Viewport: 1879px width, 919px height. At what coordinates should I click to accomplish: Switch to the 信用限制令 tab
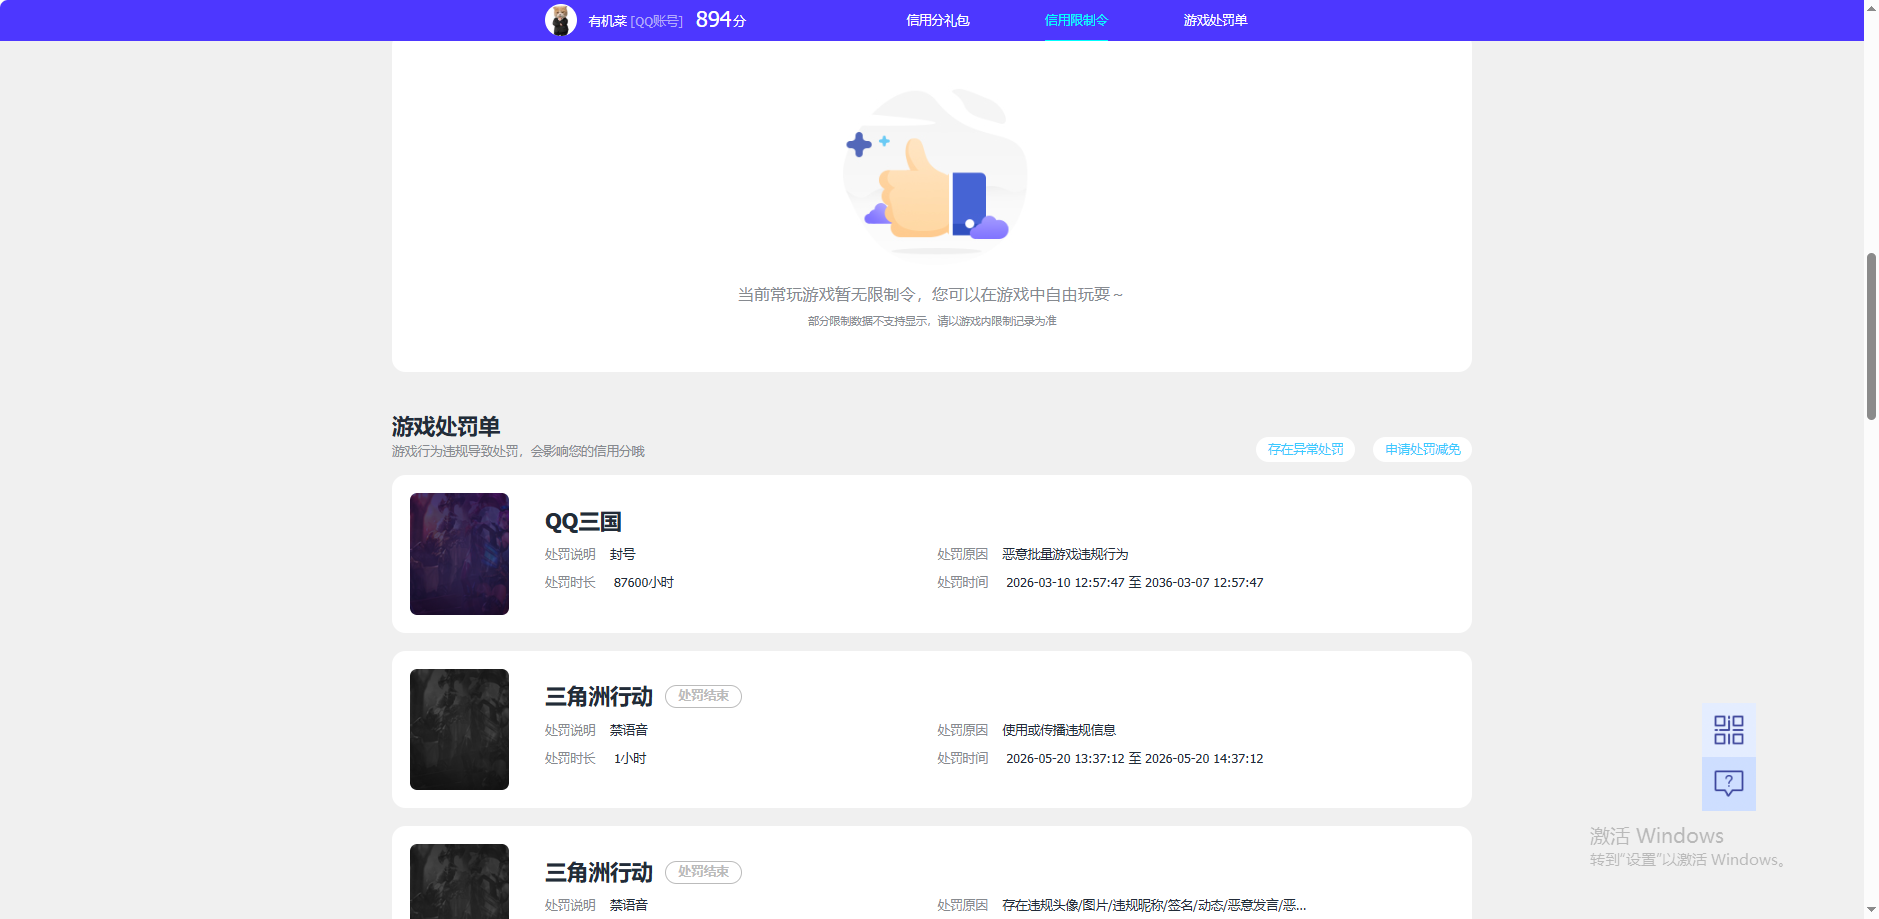[x=1076, y=20]
